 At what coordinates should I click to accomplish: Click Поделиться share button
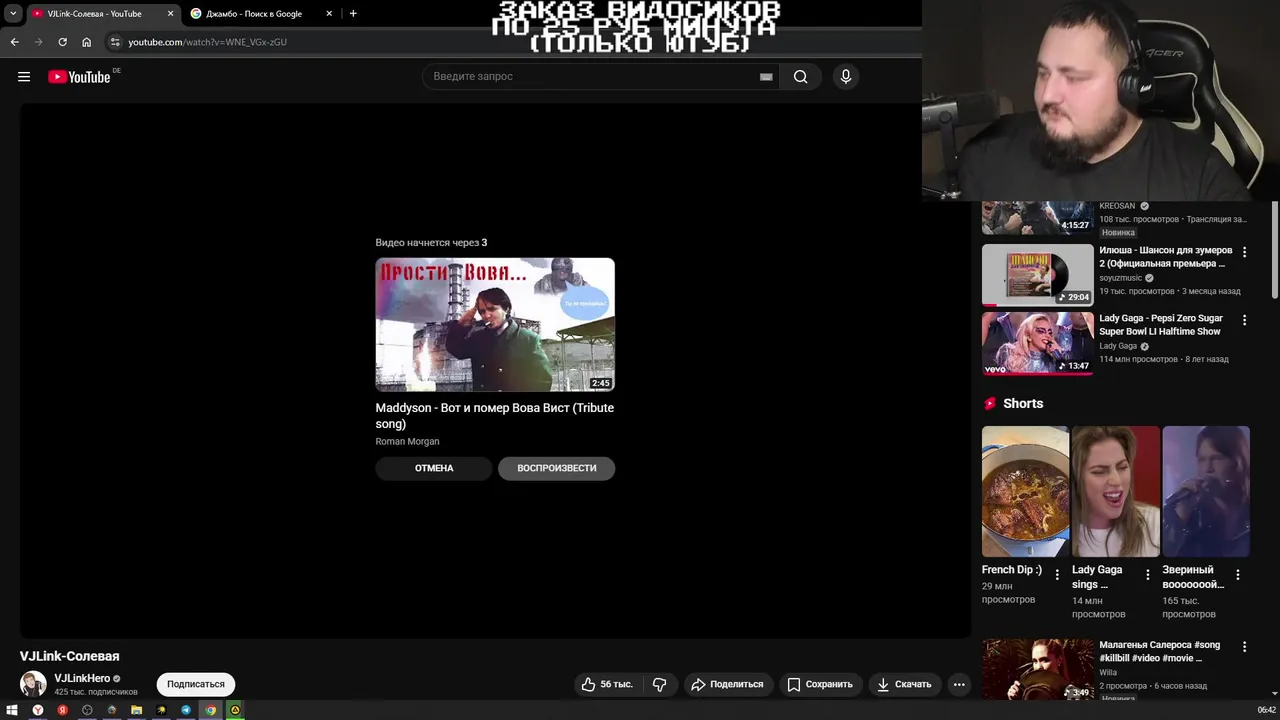coord(727,684)
